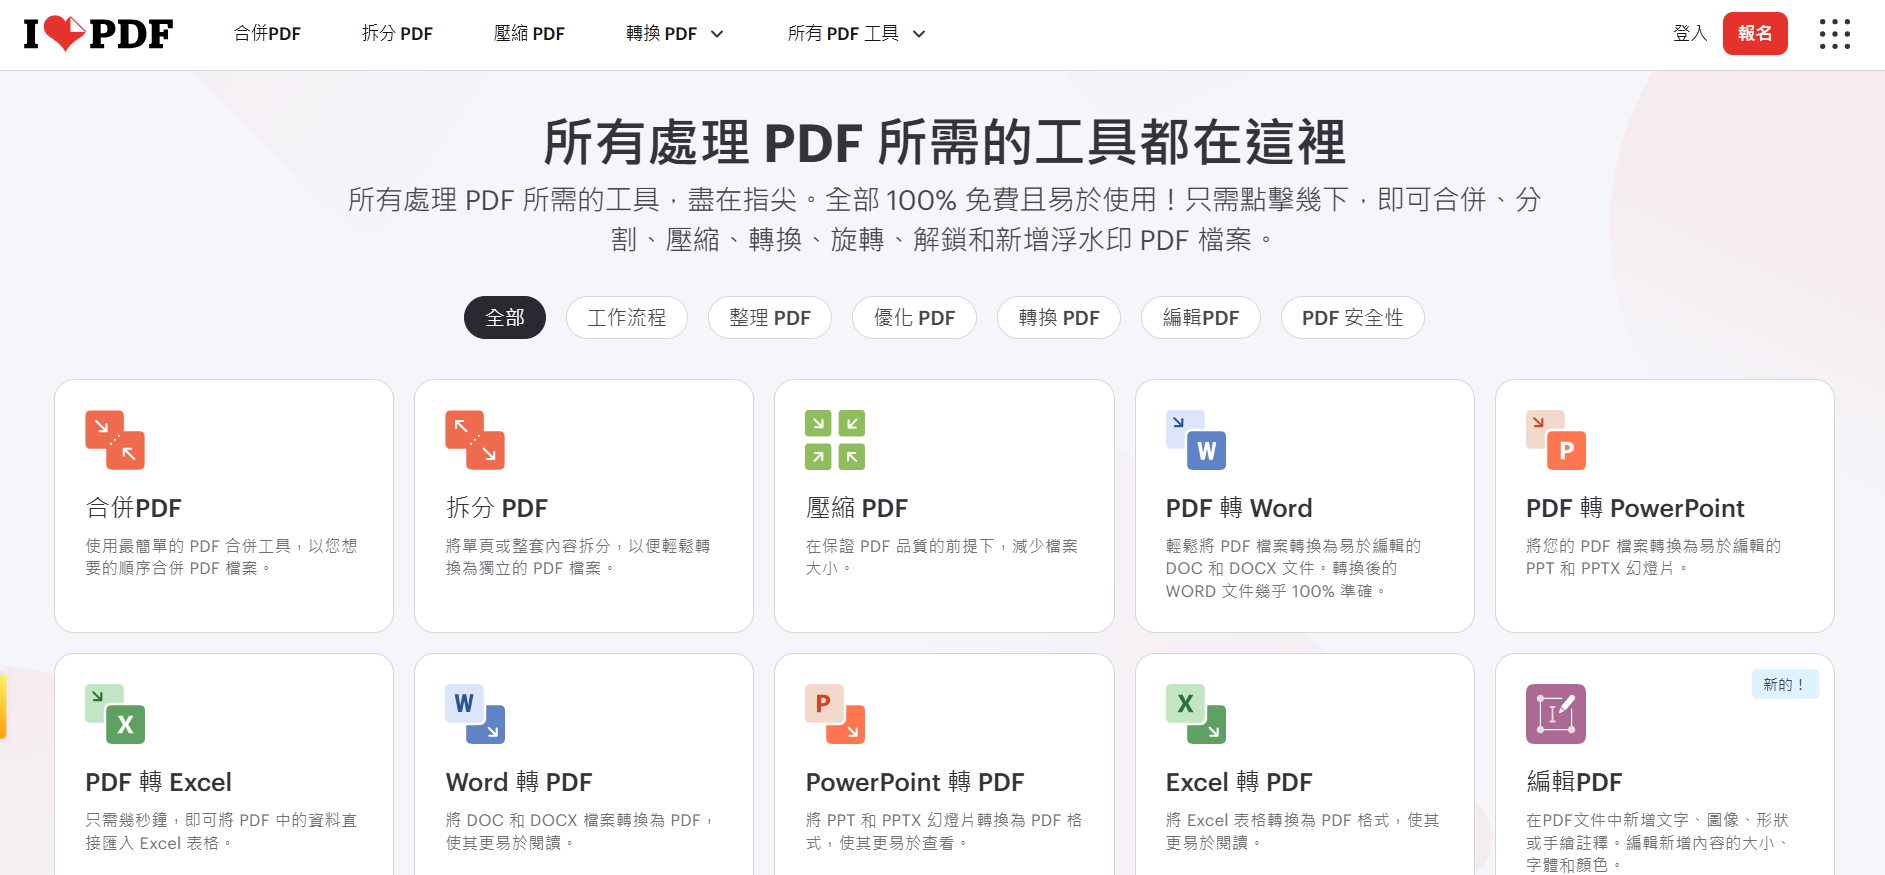Open the PowerPoint 轉 PDF card title

pyautogui.click(x=915, y=782)
